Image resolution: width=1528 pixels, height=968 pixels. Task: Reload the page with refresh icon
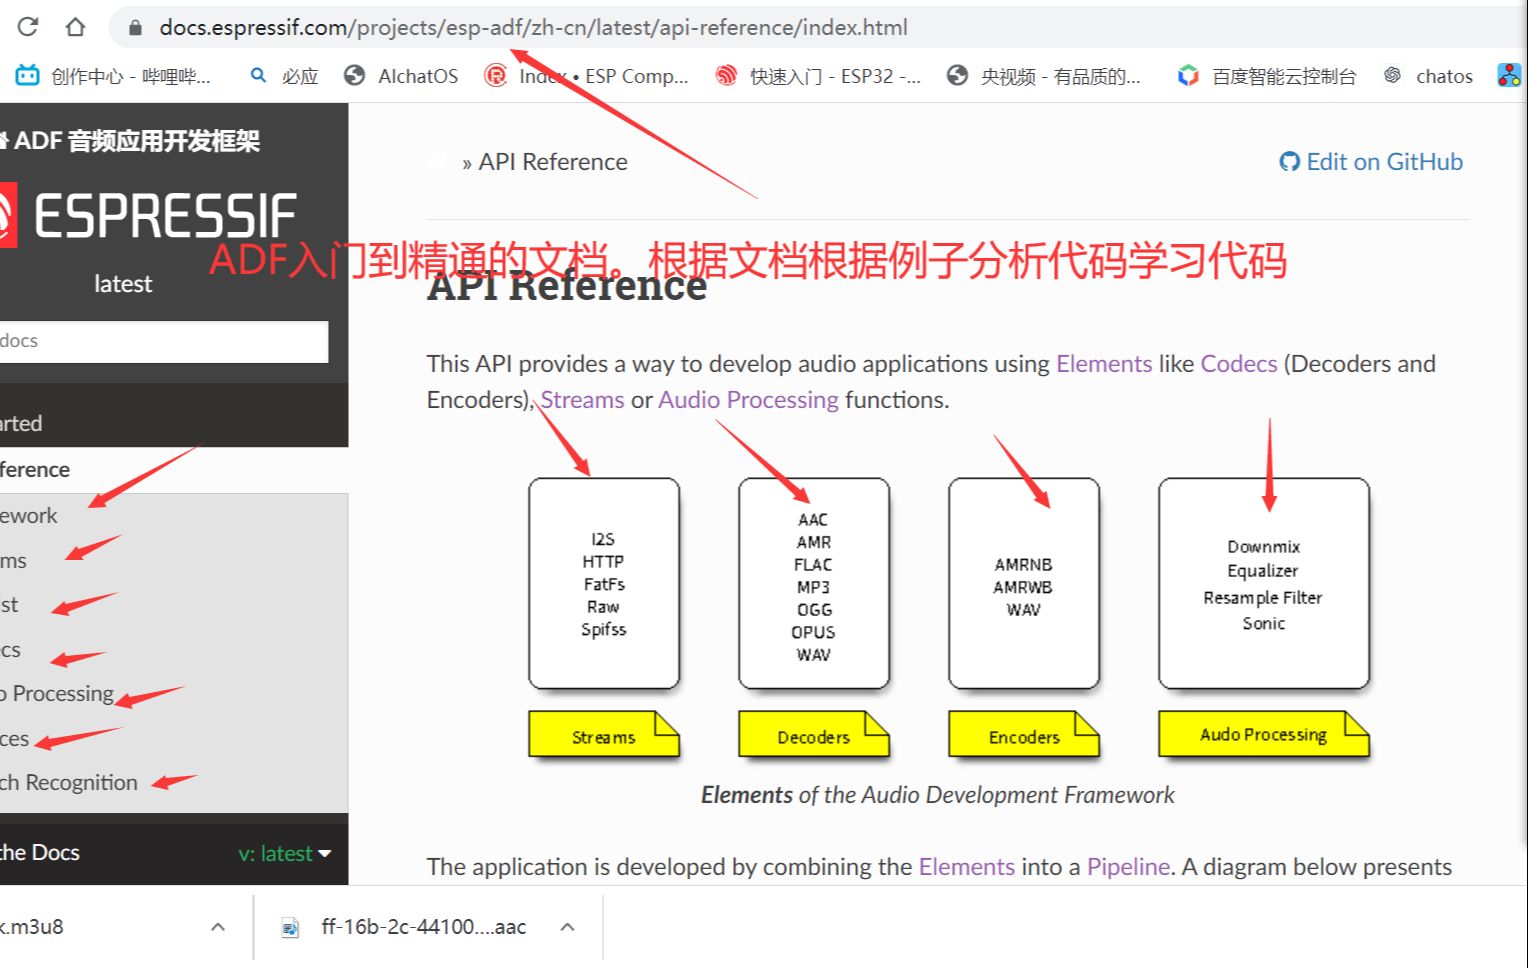[x=28, y=27]
